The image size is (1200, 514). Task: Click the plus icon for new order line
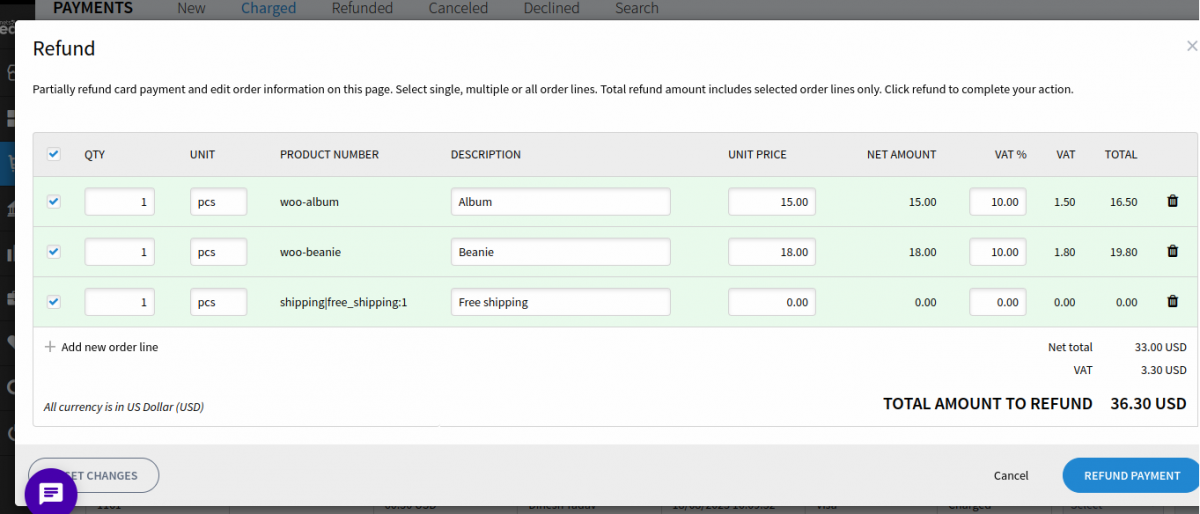(x=50, y=347)
